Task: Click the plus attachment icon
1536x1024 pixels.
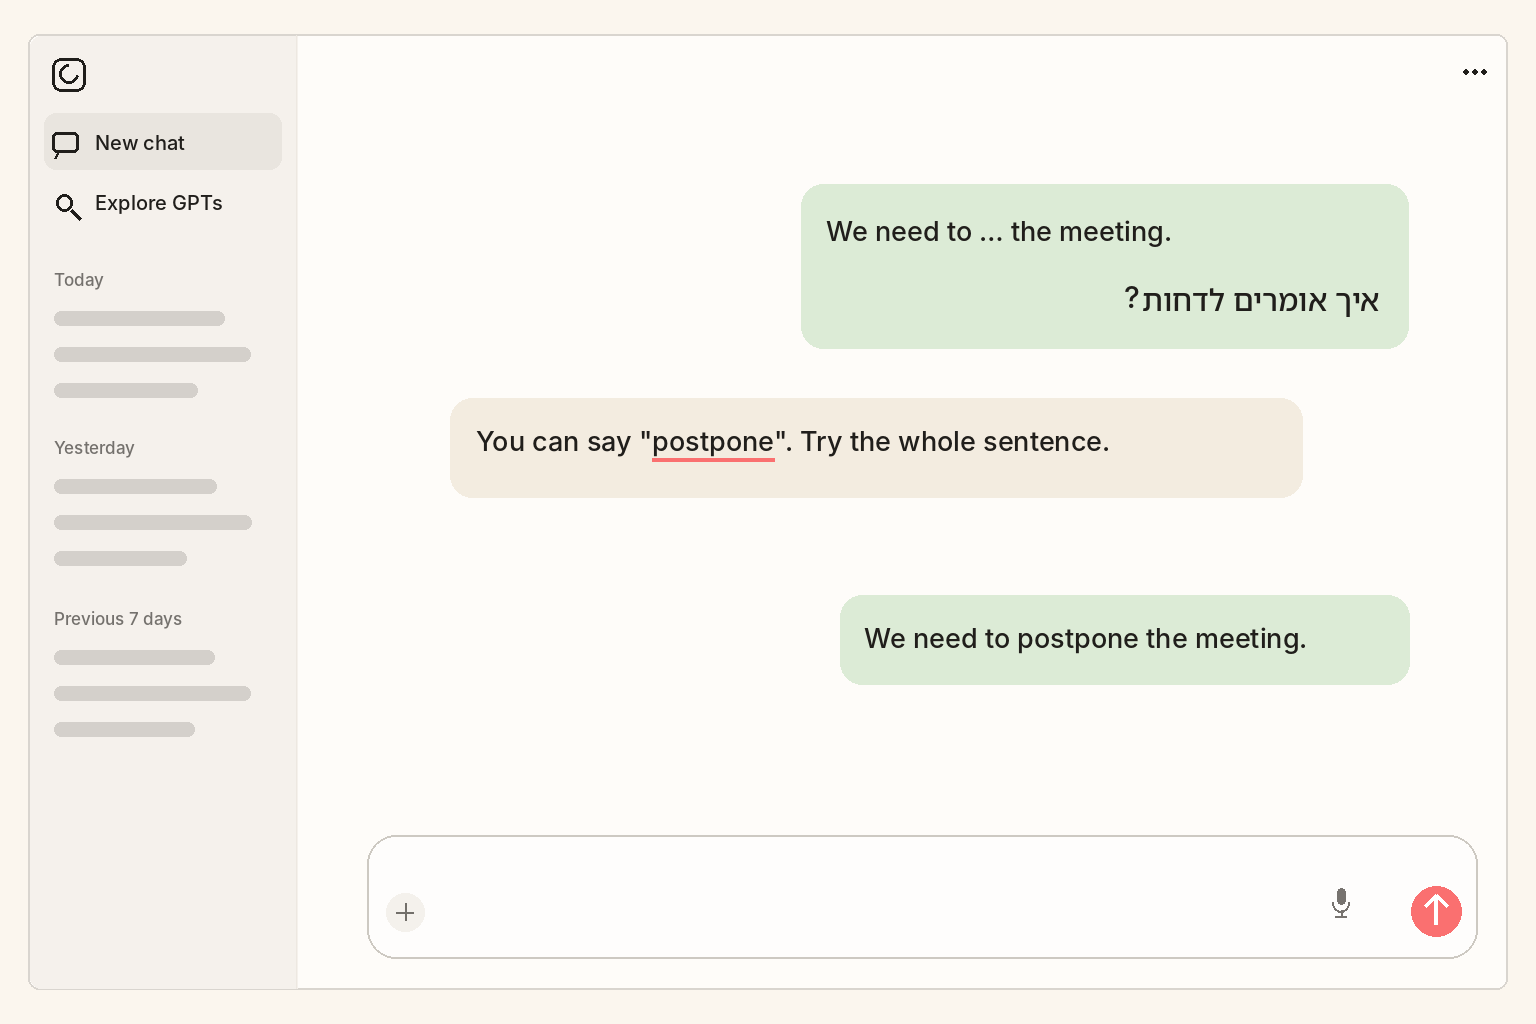Action: (405, 912)
